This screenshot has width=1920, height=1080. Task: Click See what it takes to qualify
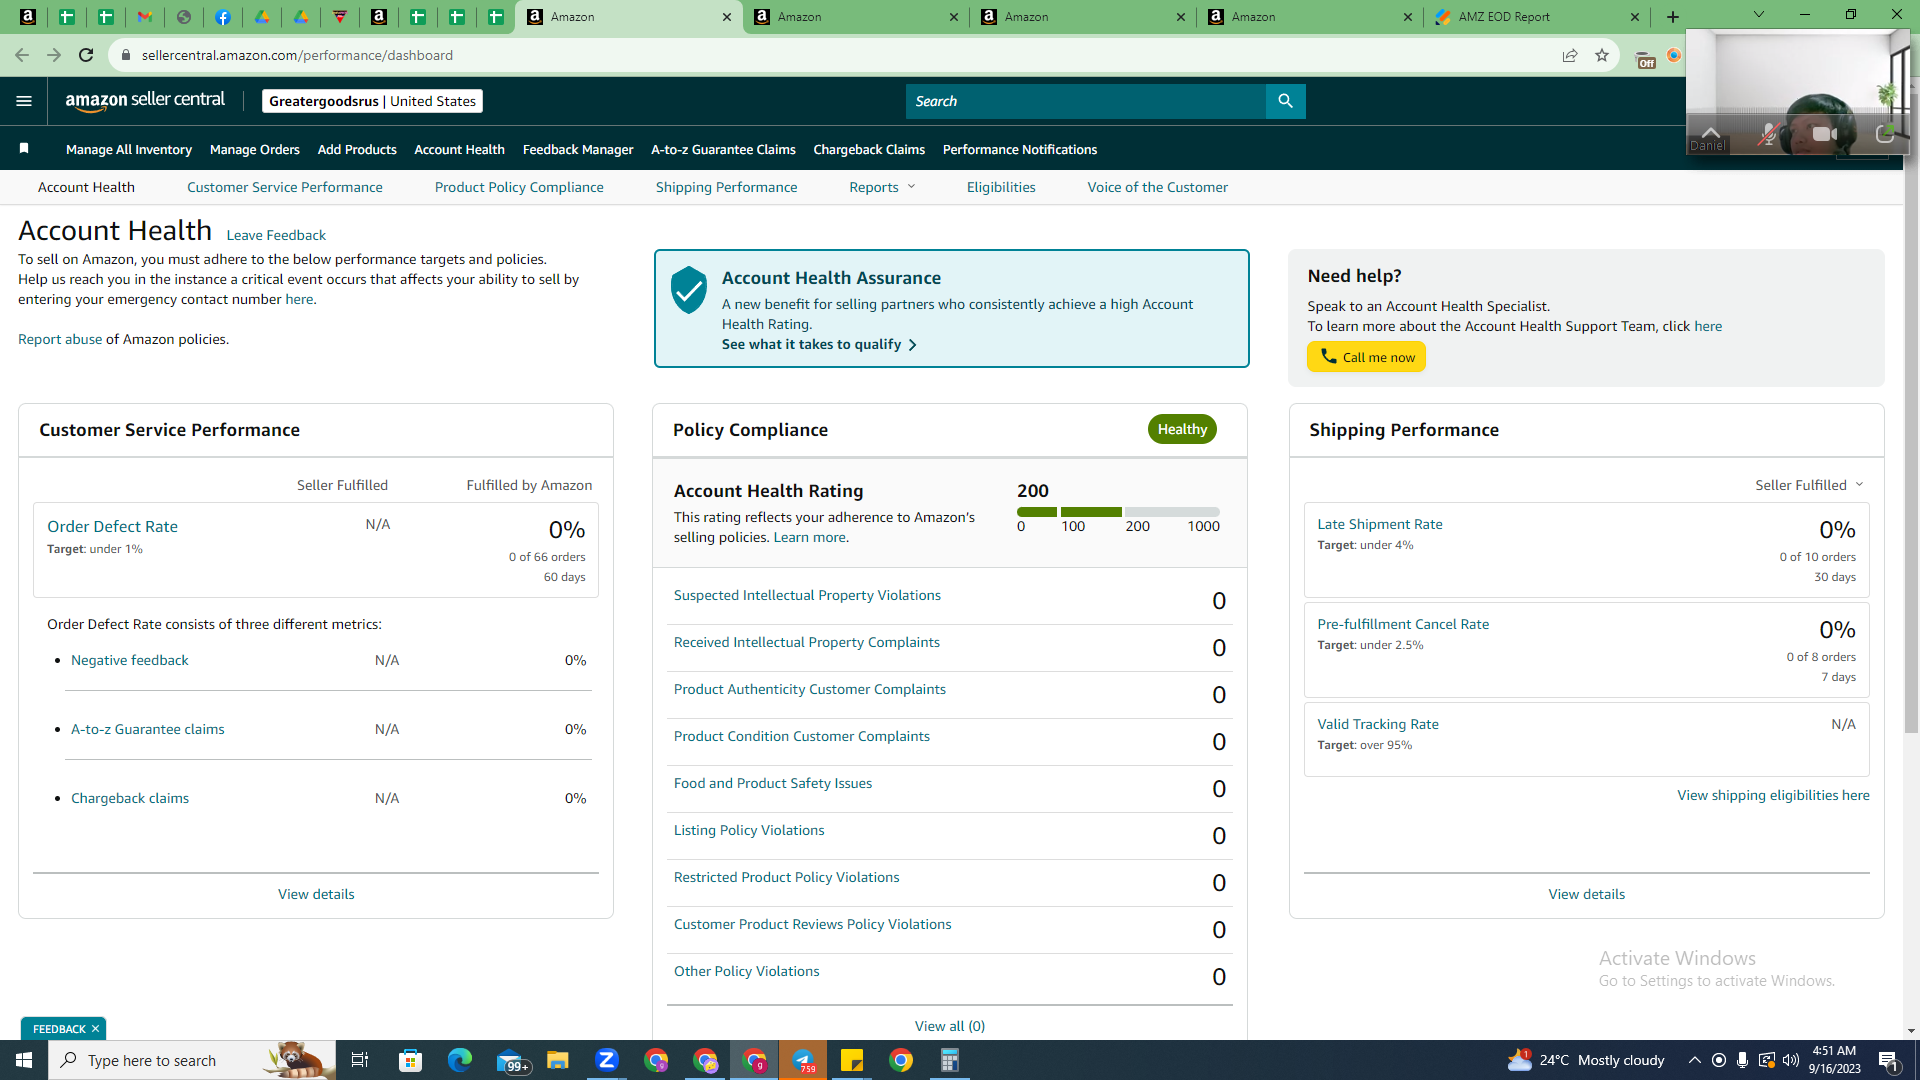coord(819,344)
